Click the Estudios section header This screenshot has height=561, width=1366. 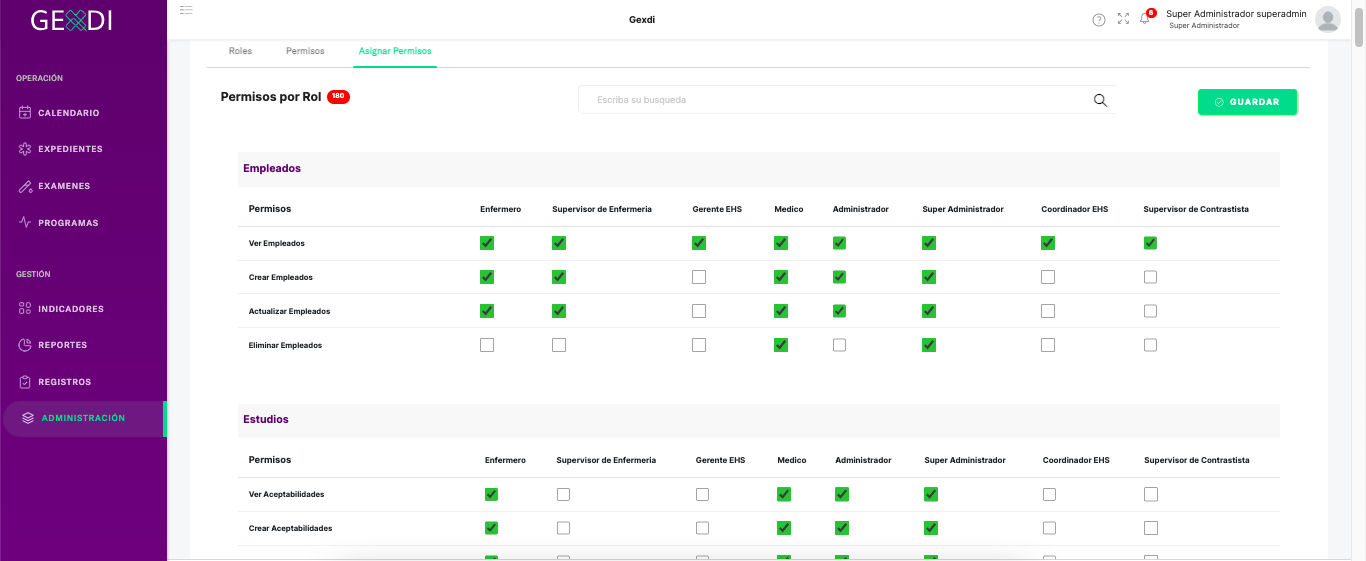tap(266, 420)
